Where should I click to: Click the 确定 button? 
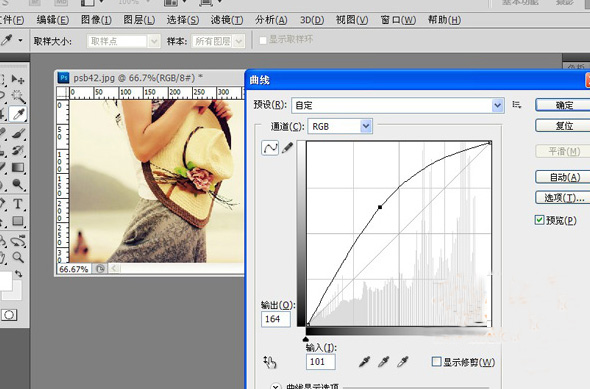point(563,105)
